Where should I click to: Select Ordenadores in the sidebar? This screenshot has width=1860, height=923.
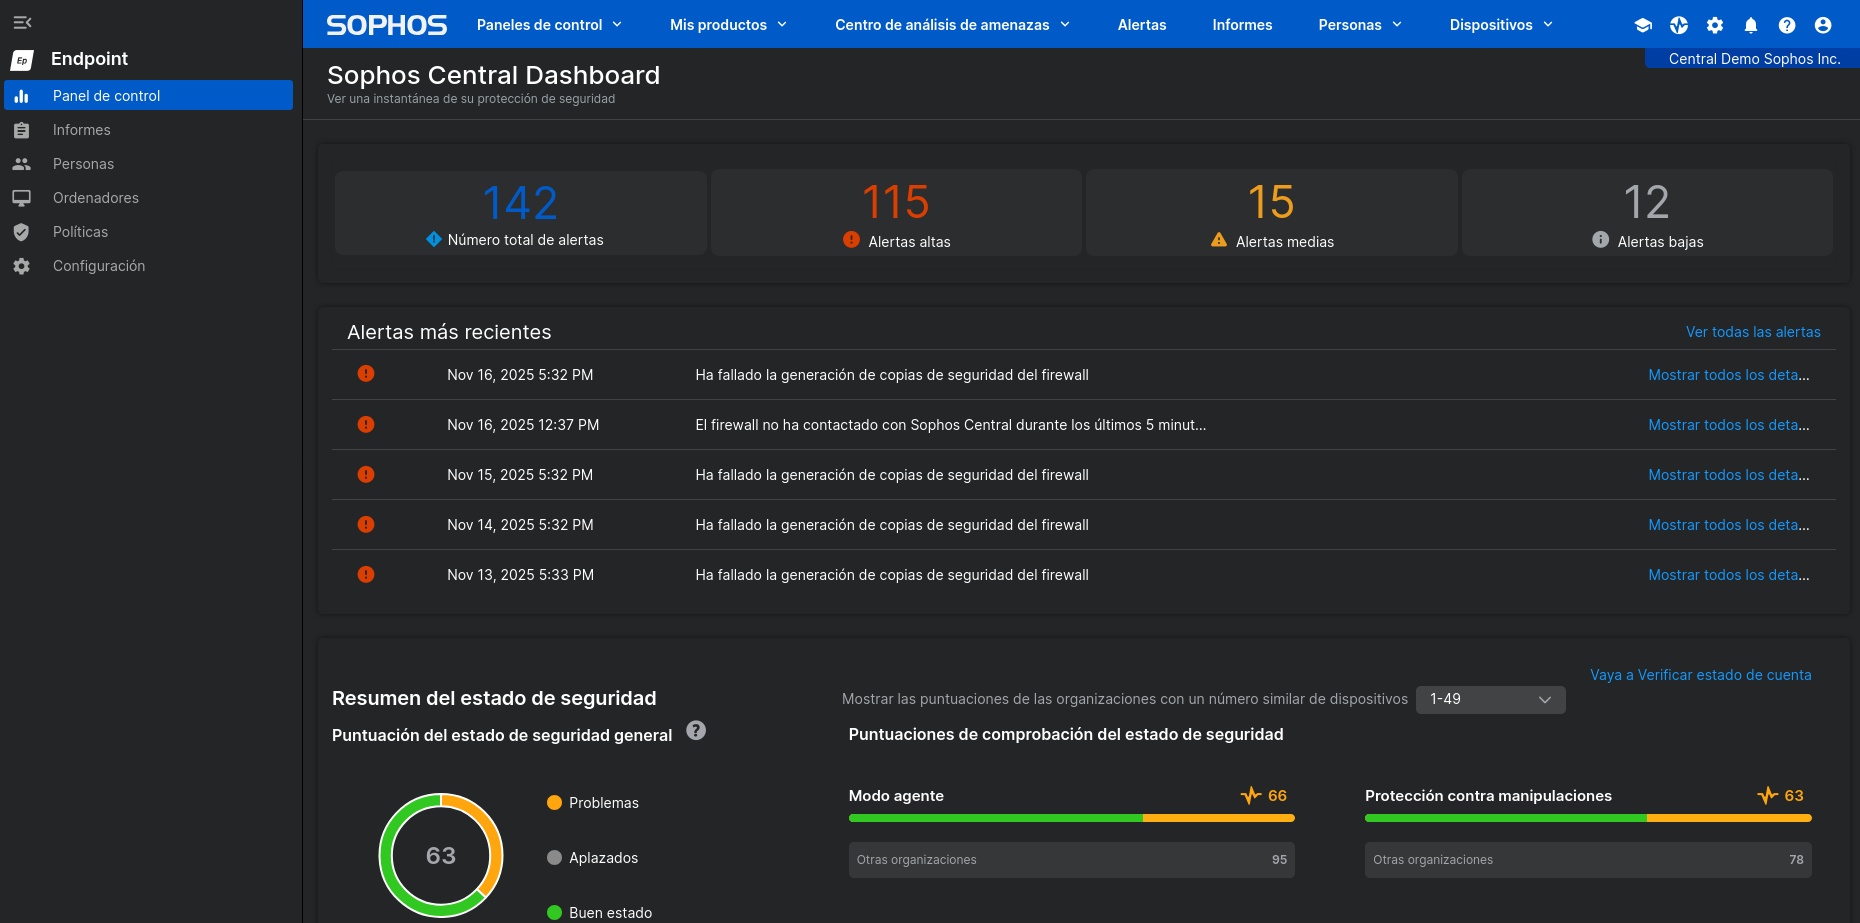(x=96, y=198)
